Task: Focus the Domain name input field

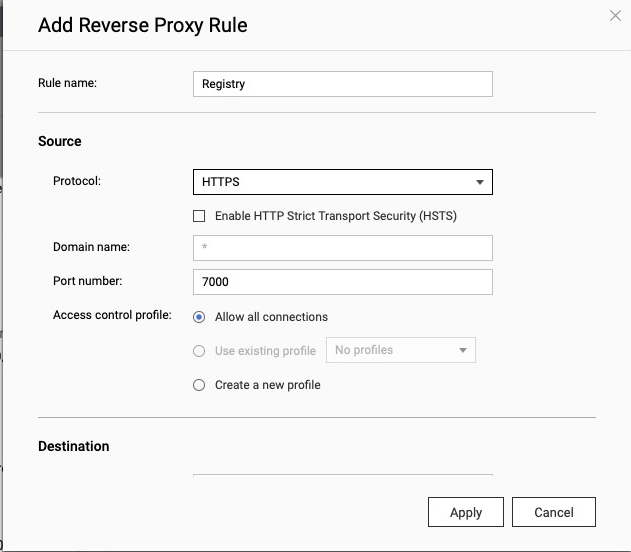Action: (x=341, y=248)
